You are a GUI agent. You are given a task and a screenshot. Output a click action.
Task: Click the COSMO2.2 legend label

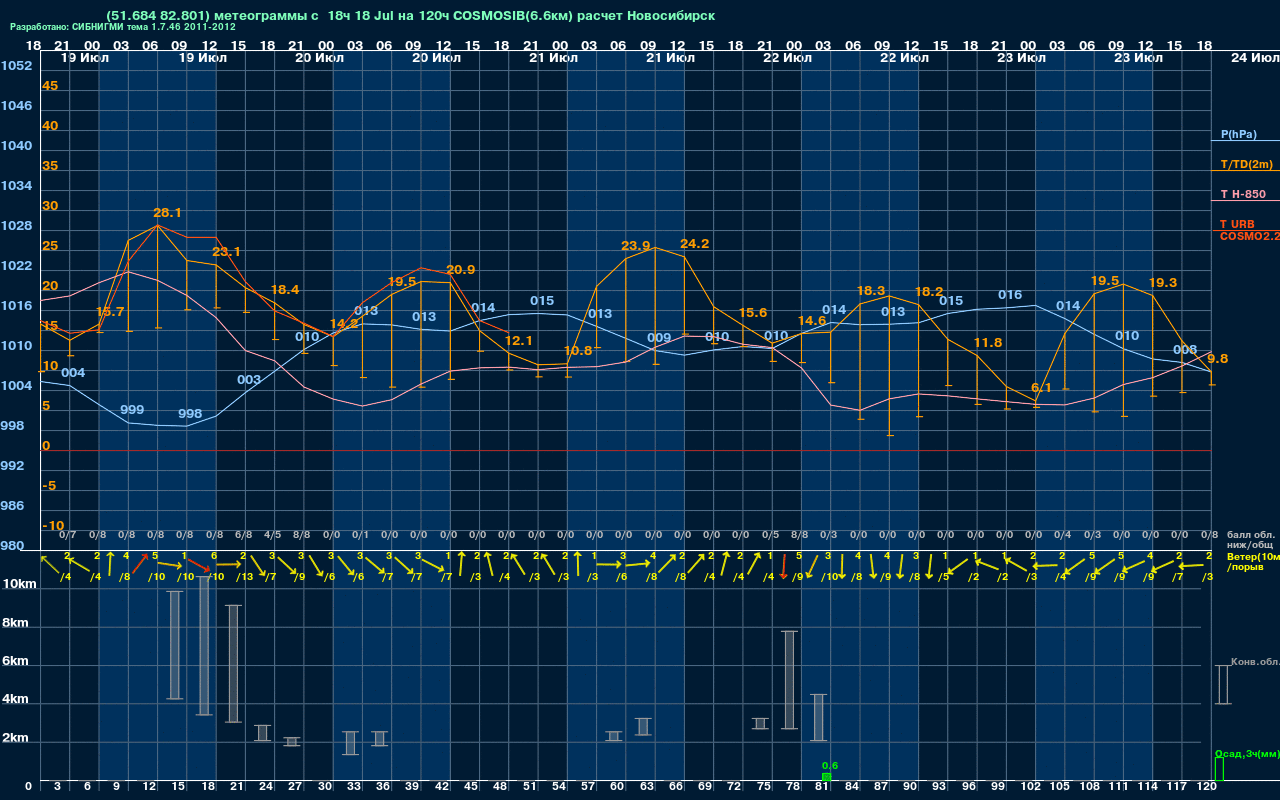[1250, 236]
